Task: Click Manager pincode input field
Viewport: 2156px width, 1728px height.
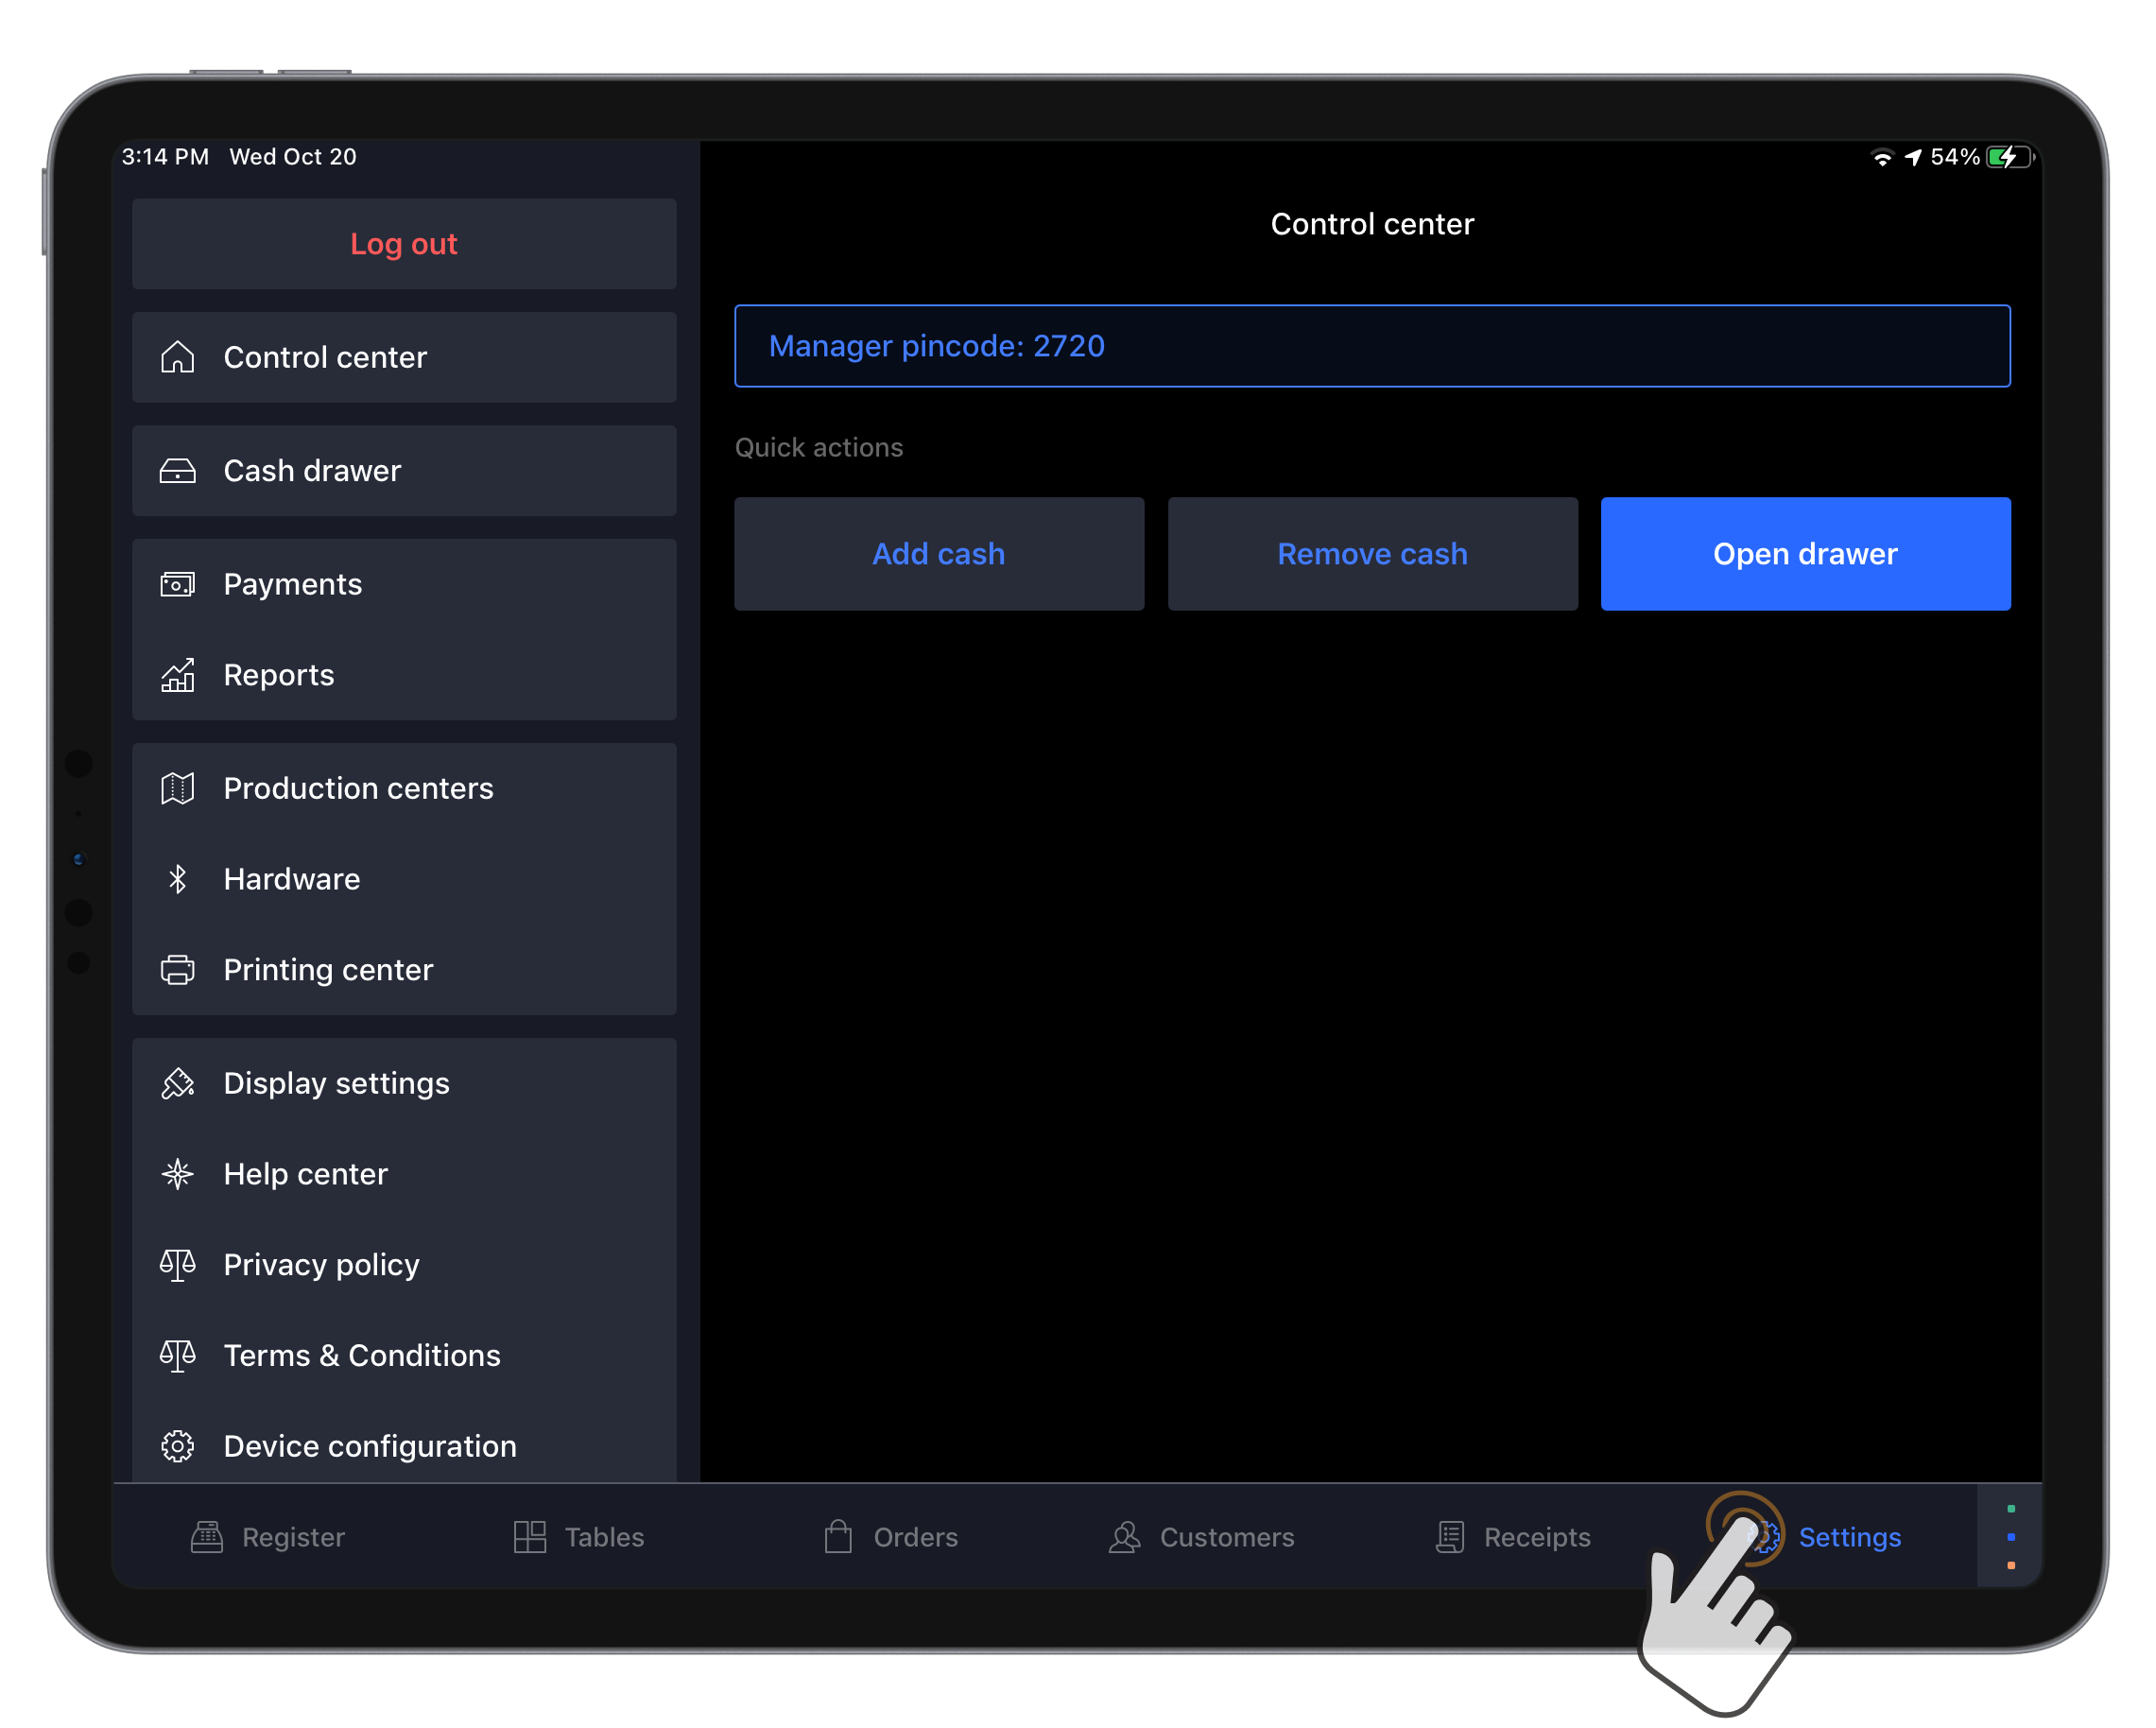Action: pos(1371,346)
